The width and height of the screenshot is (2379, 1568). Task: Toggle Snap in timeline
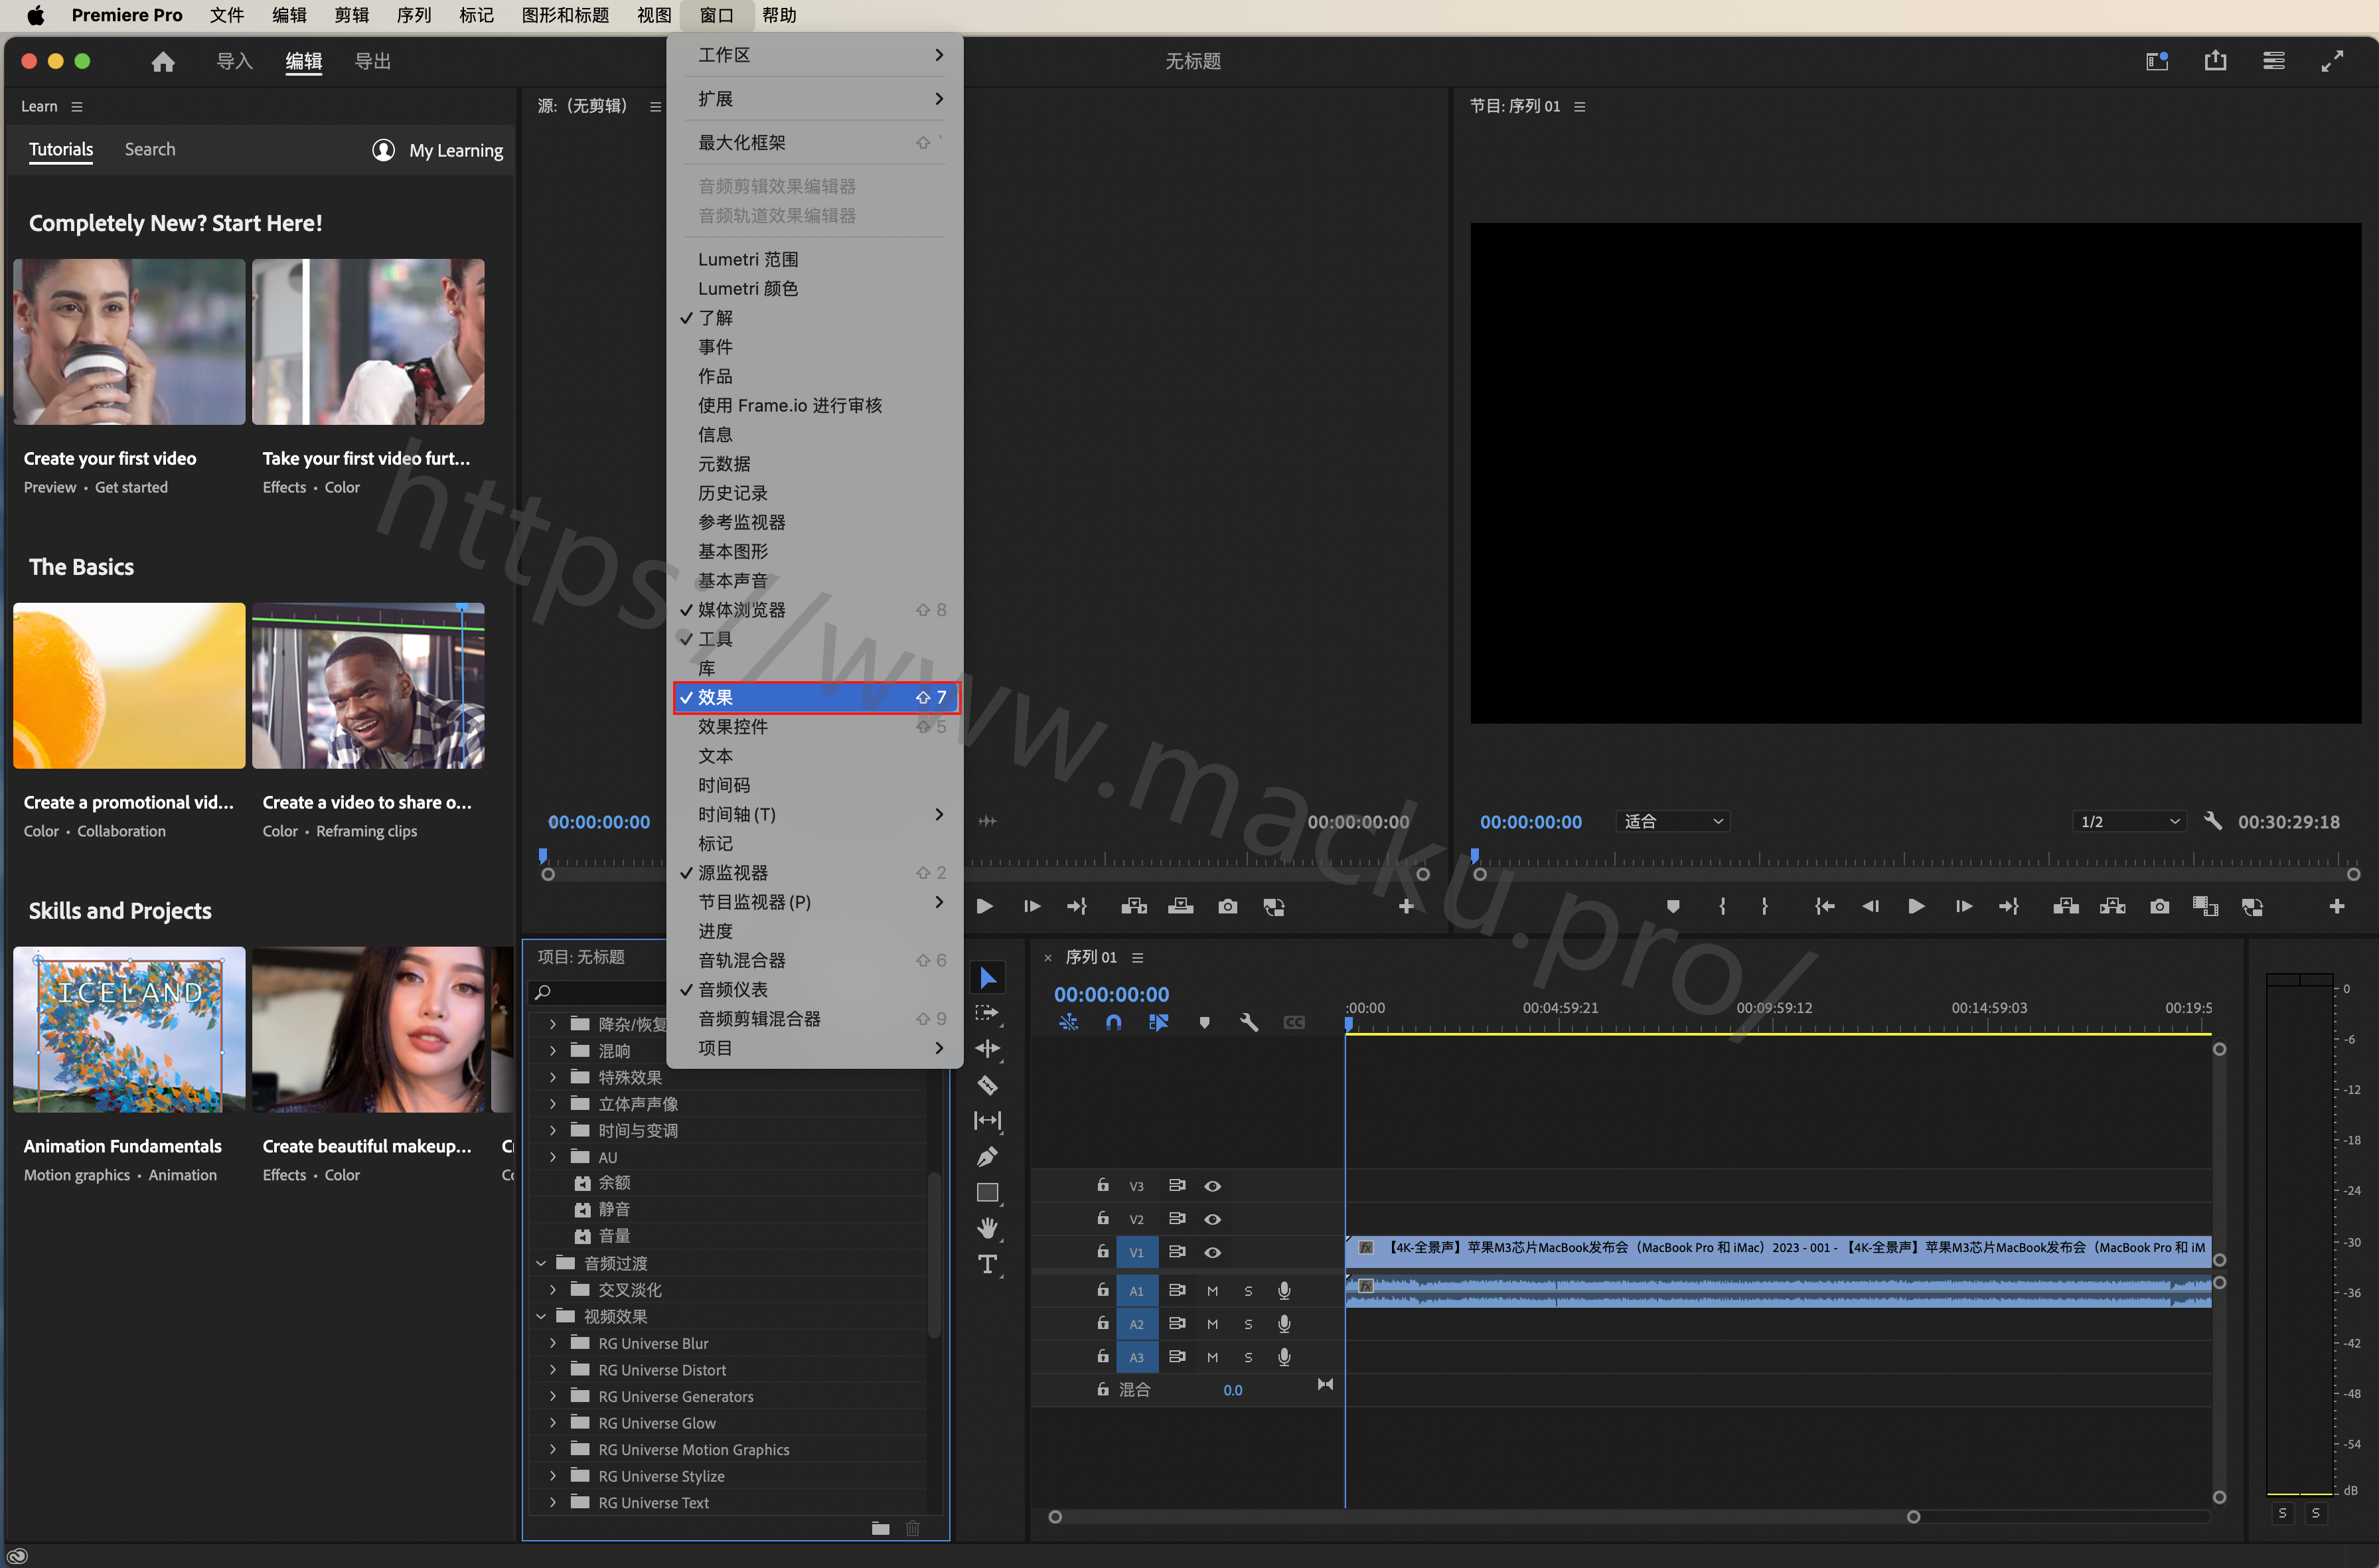click(1113, 1022)
